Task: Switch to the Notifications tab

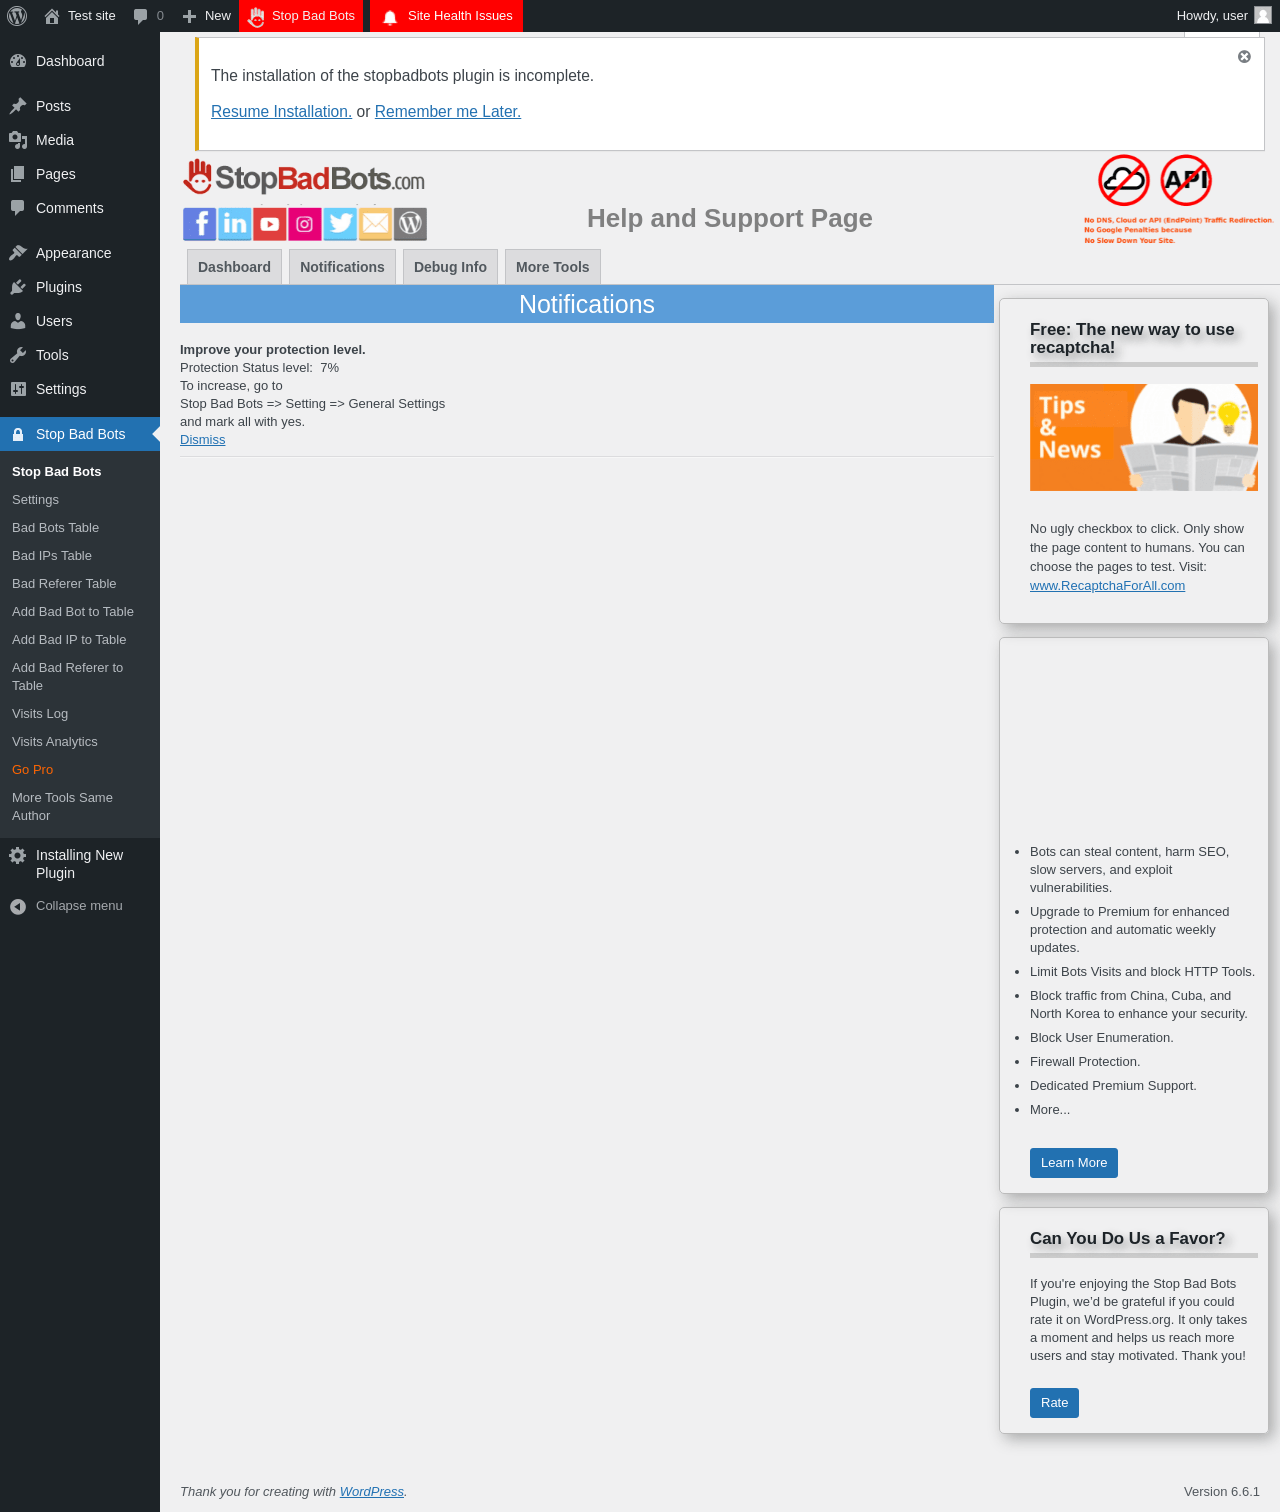Action: tap(342, 267)
